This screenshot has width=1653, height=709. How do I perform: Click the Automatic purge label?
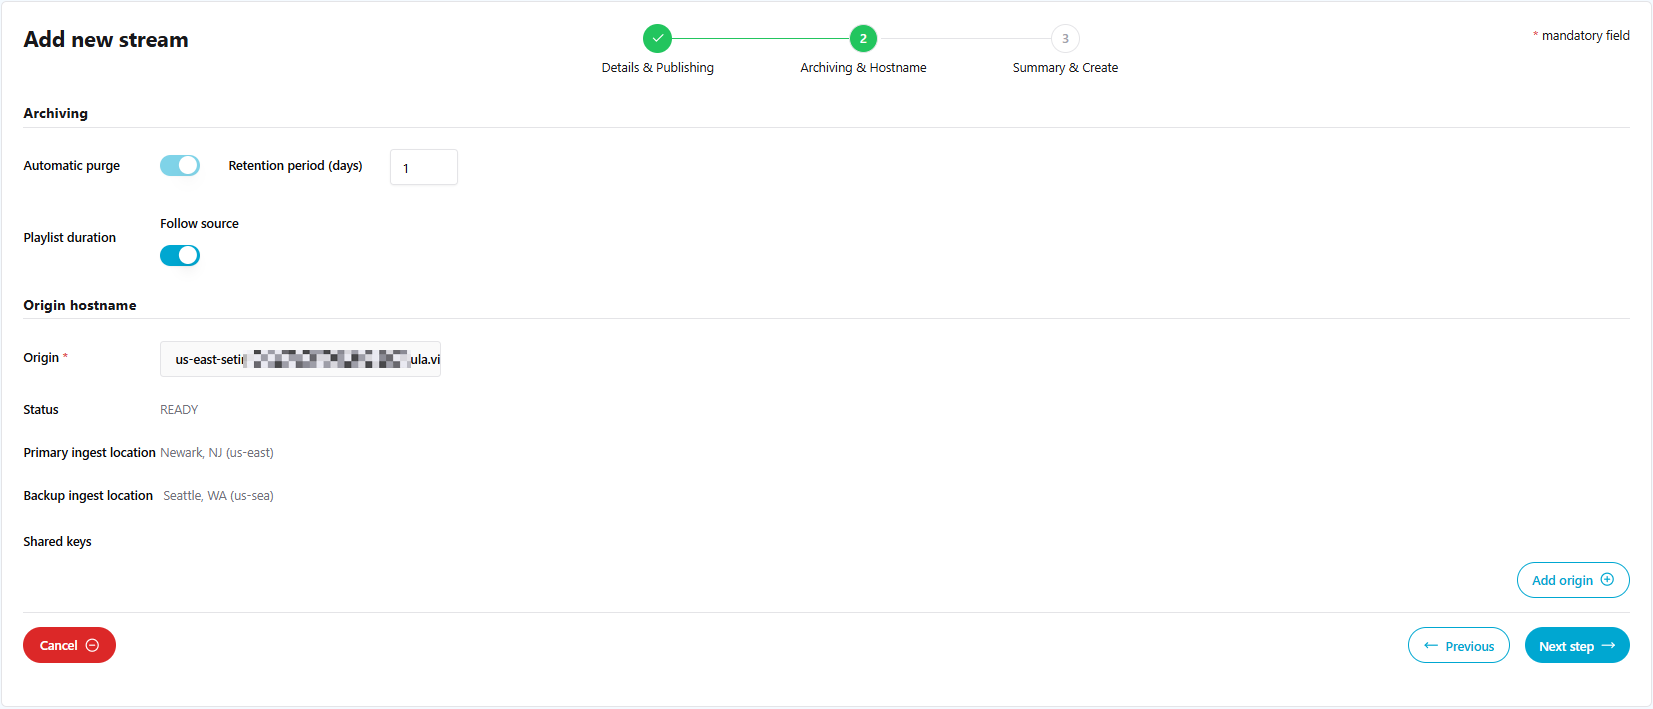coord(72,166)
